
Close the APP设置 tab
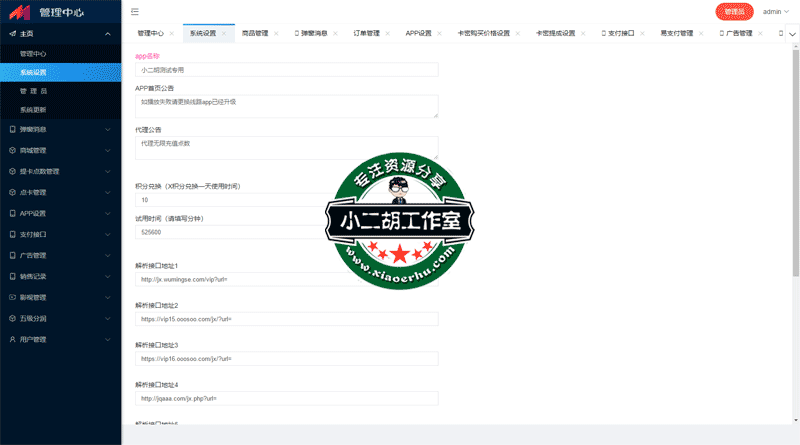[439, 34]
